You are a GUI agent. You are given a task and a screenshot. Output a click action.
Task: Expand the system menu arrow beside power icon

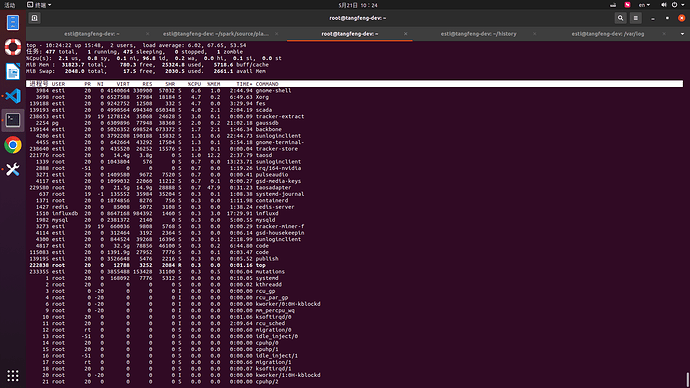[x=683, y=5]
